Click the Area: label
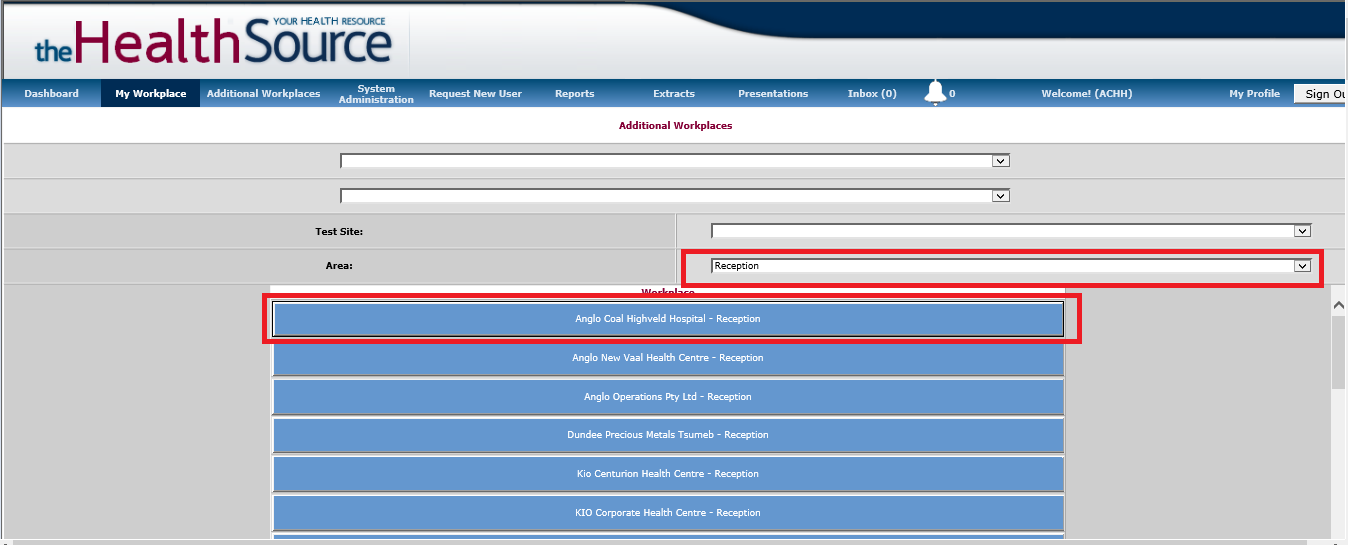The height and width of the screenshot is (545, 1348). point(339,266)
